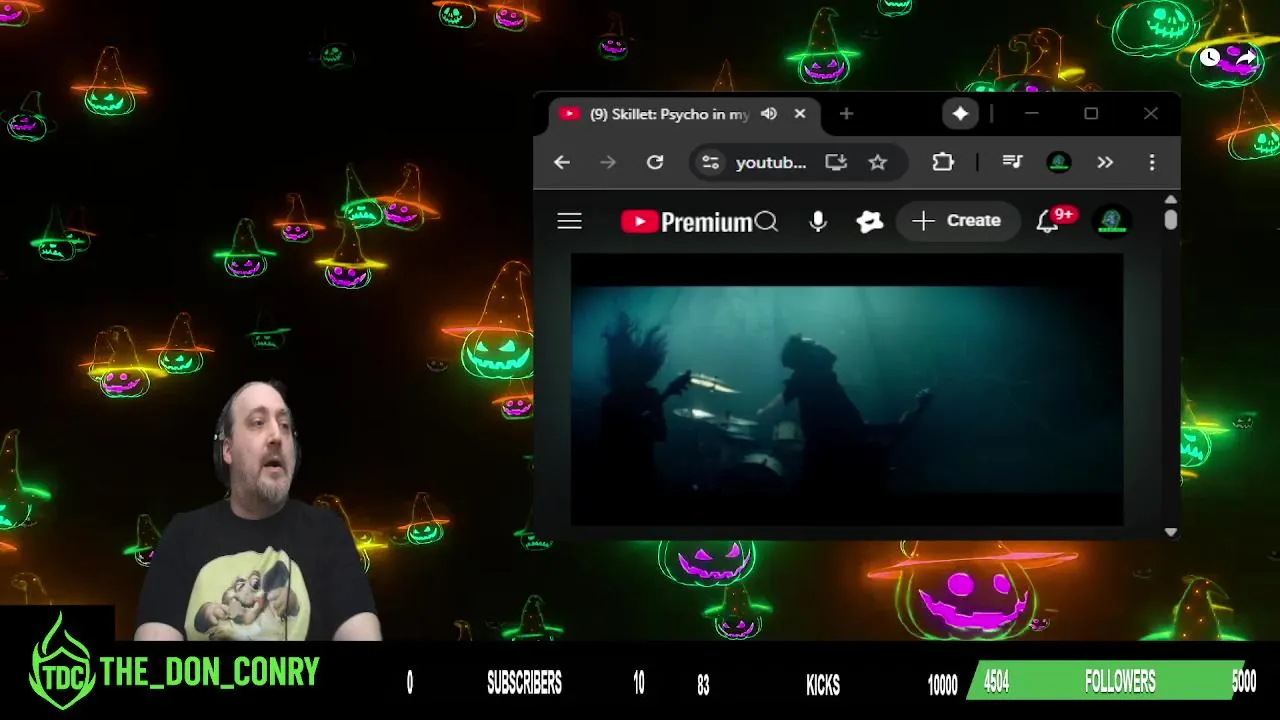Click the THE_DON_CONRY channel name
Screen dimensions: 1280x720
209,672
